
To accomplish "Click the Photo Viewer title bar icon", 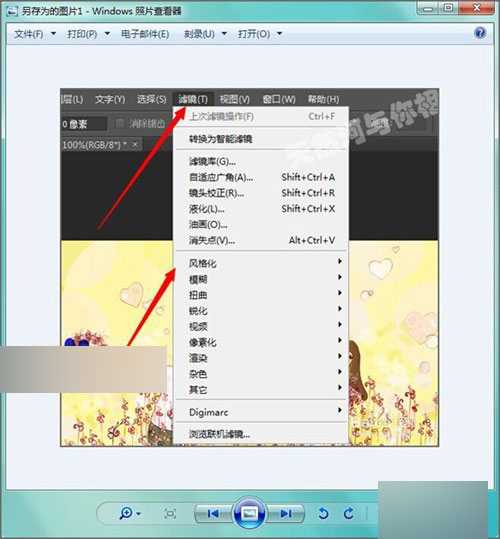I will (x=12, y=11).
